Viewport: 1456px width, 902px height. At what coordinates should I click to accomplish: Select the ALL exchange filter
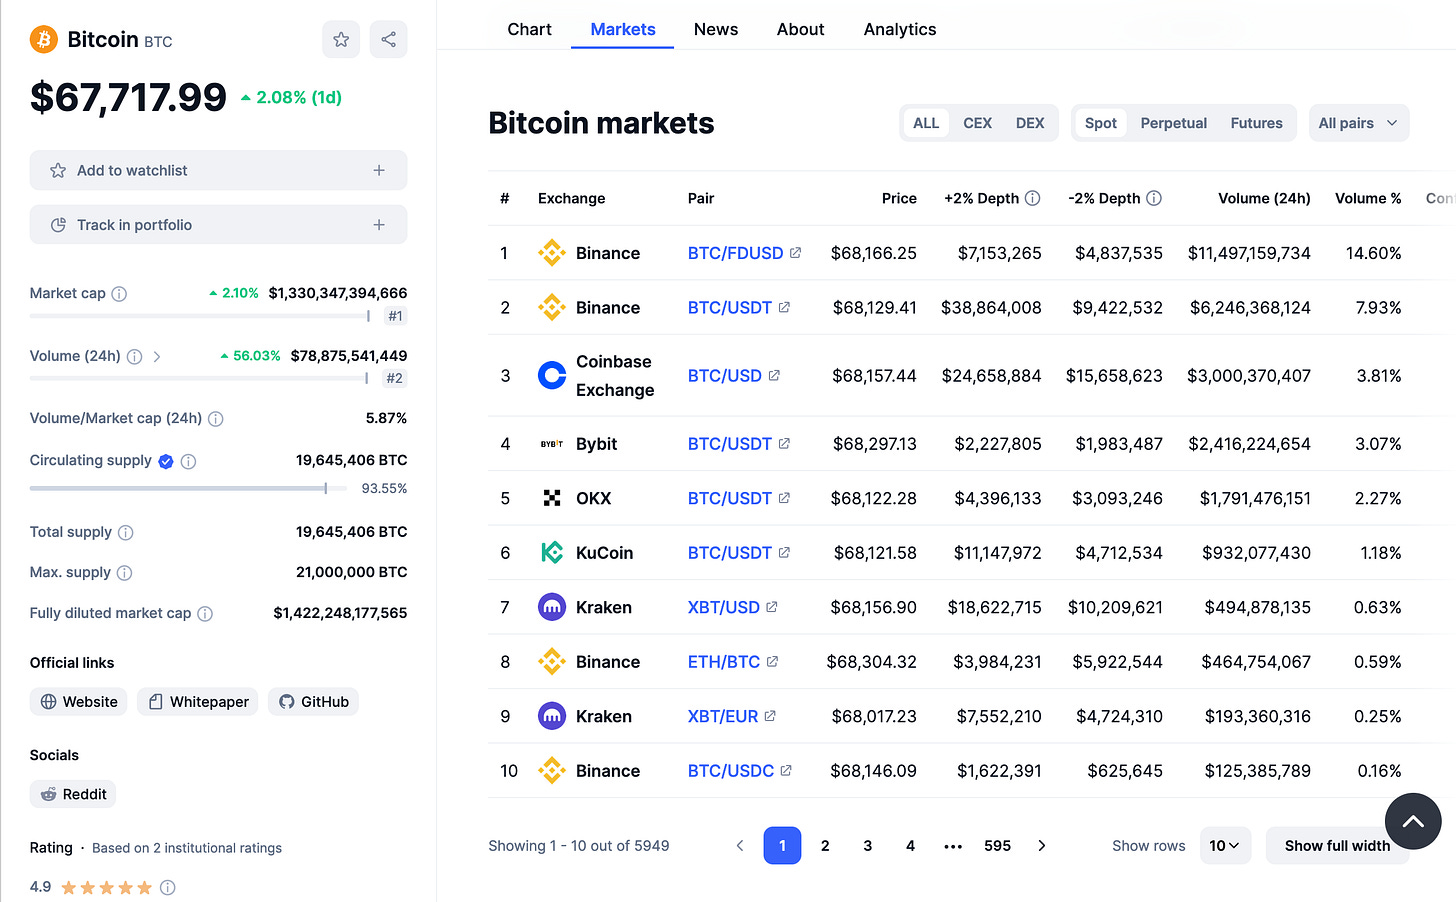[926, 123]
